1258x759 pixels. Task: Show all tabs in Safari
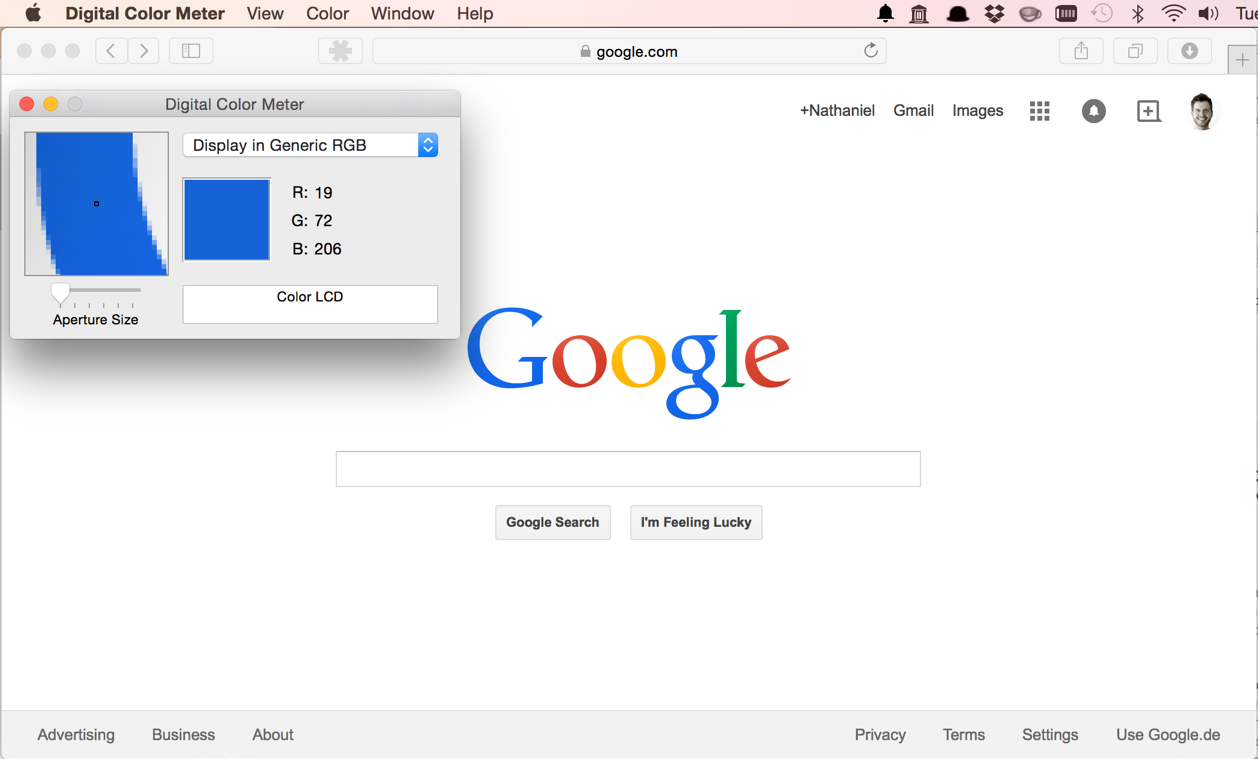1135,51
